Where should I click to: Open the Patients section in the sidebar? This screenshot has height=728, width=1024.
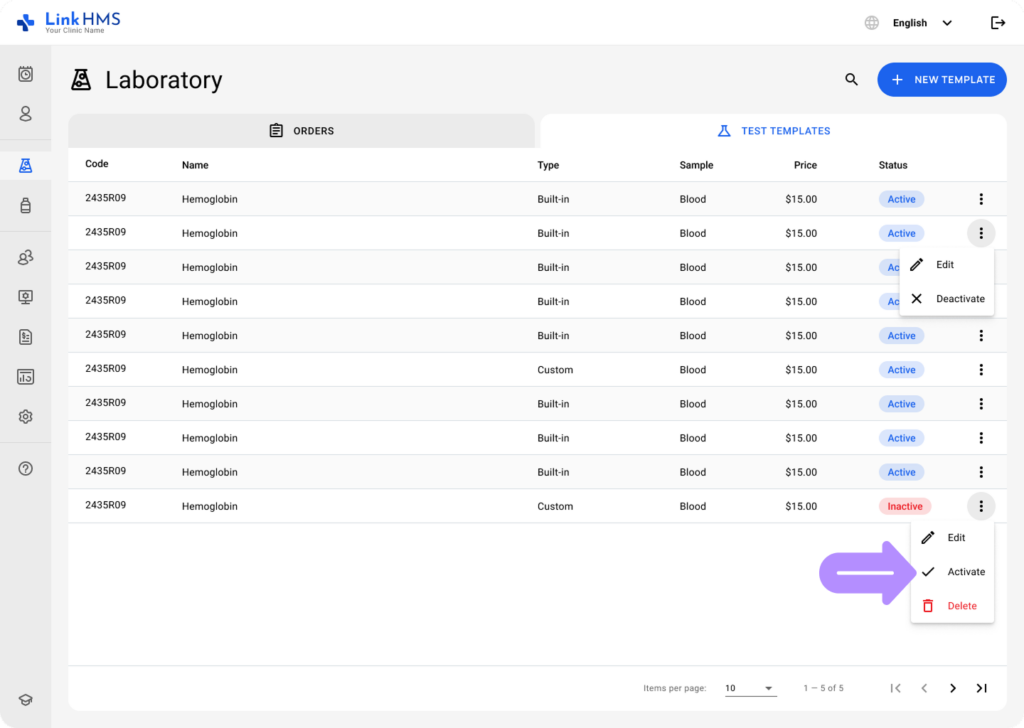(x=24, y=114)
